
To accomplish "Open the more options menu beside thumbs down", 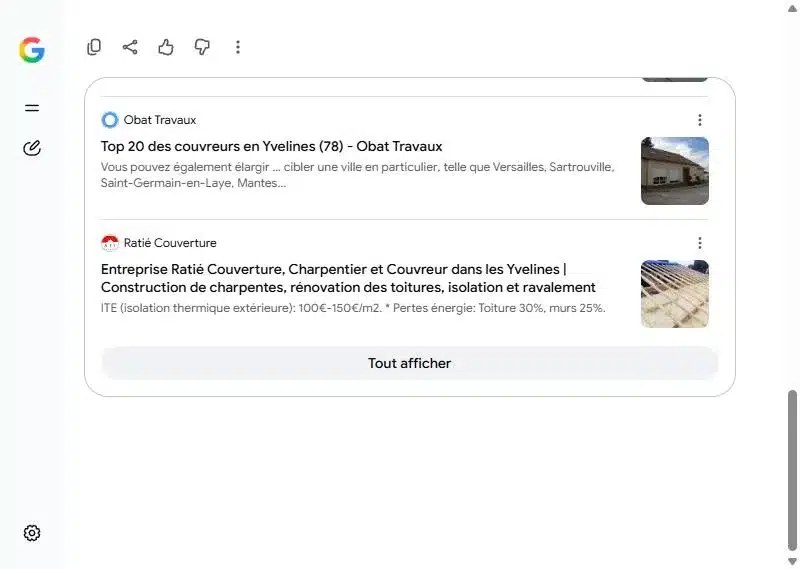I will [238, 47].
